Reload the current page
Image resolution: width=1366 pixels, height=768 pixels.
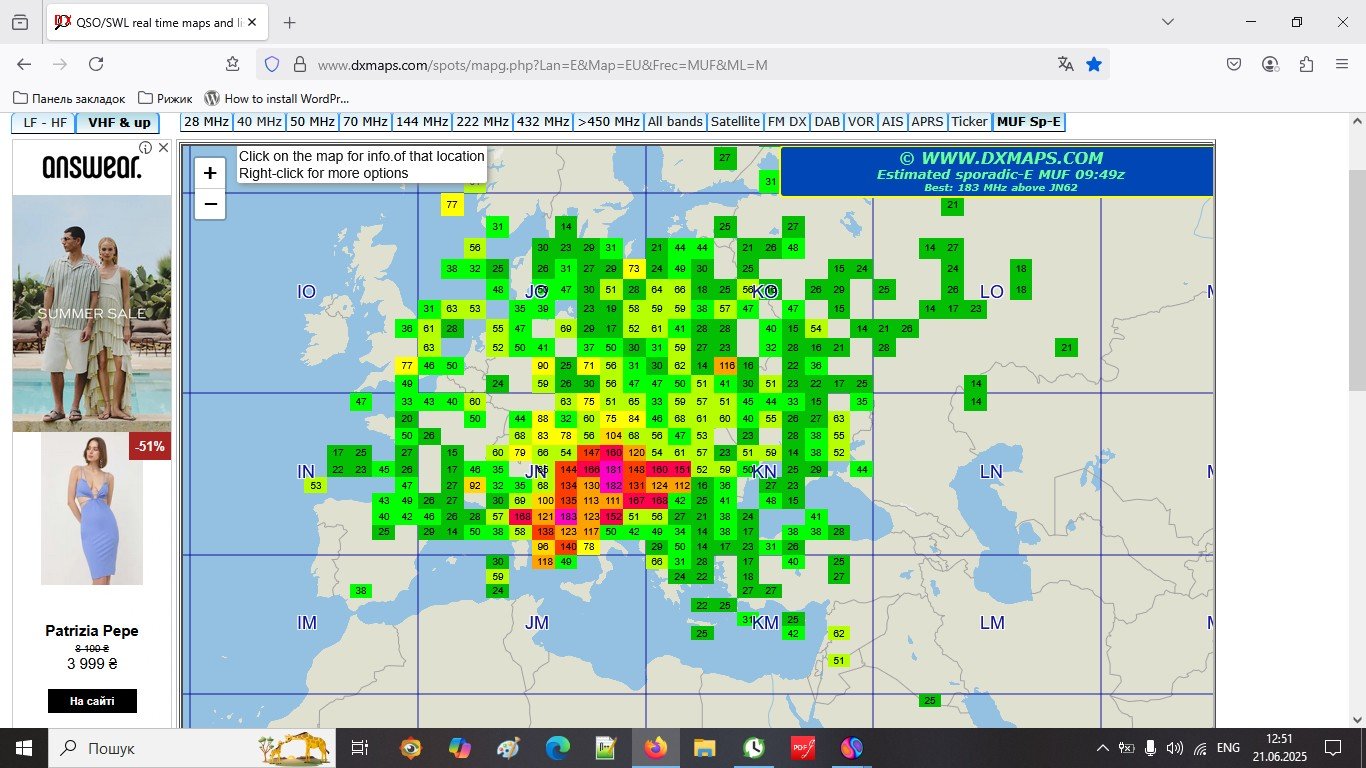pos(96,64)
